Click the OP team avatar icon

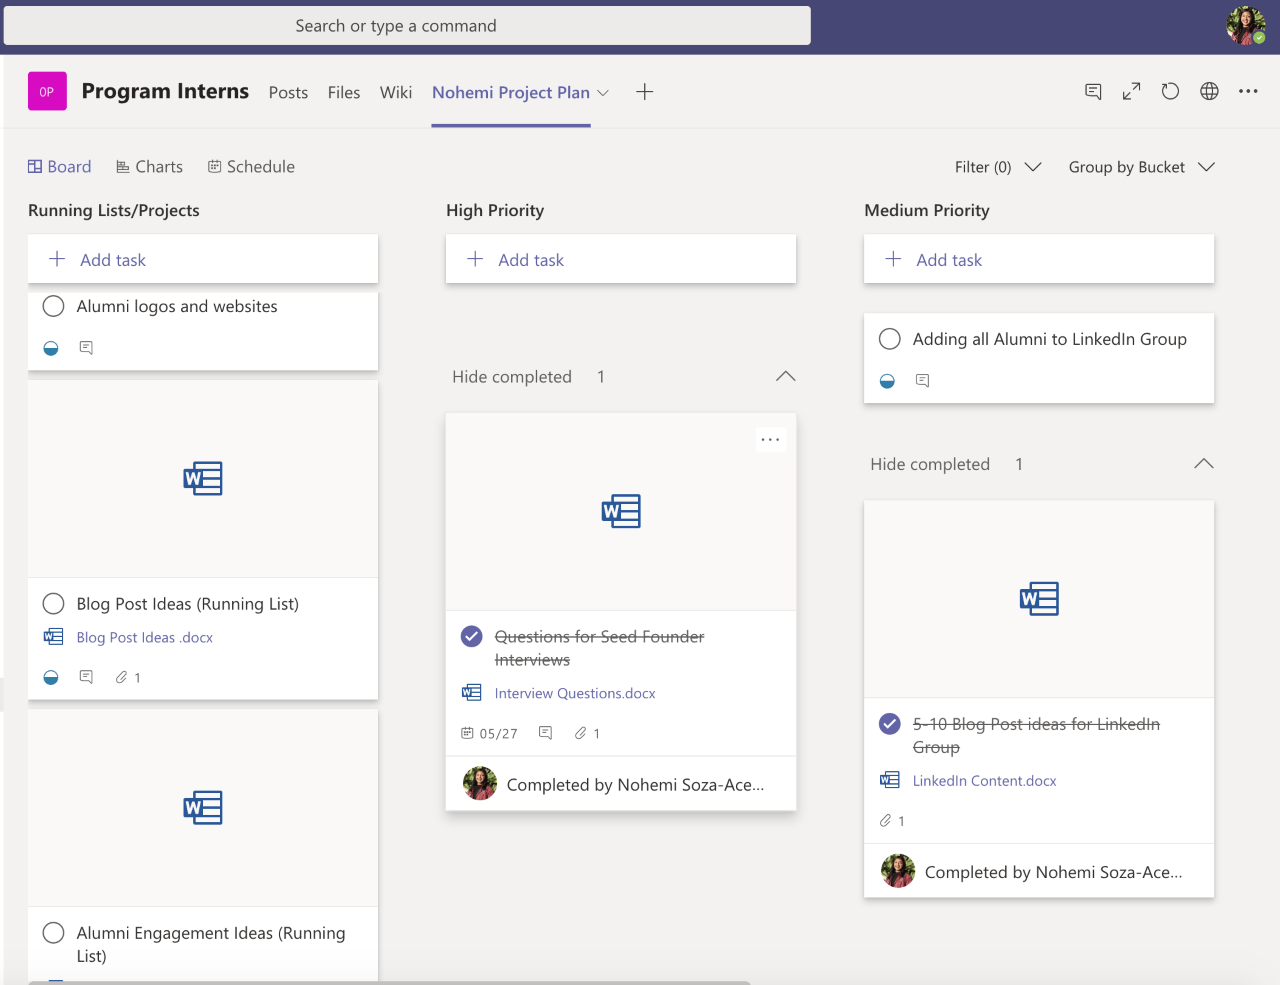coord(47,91)
